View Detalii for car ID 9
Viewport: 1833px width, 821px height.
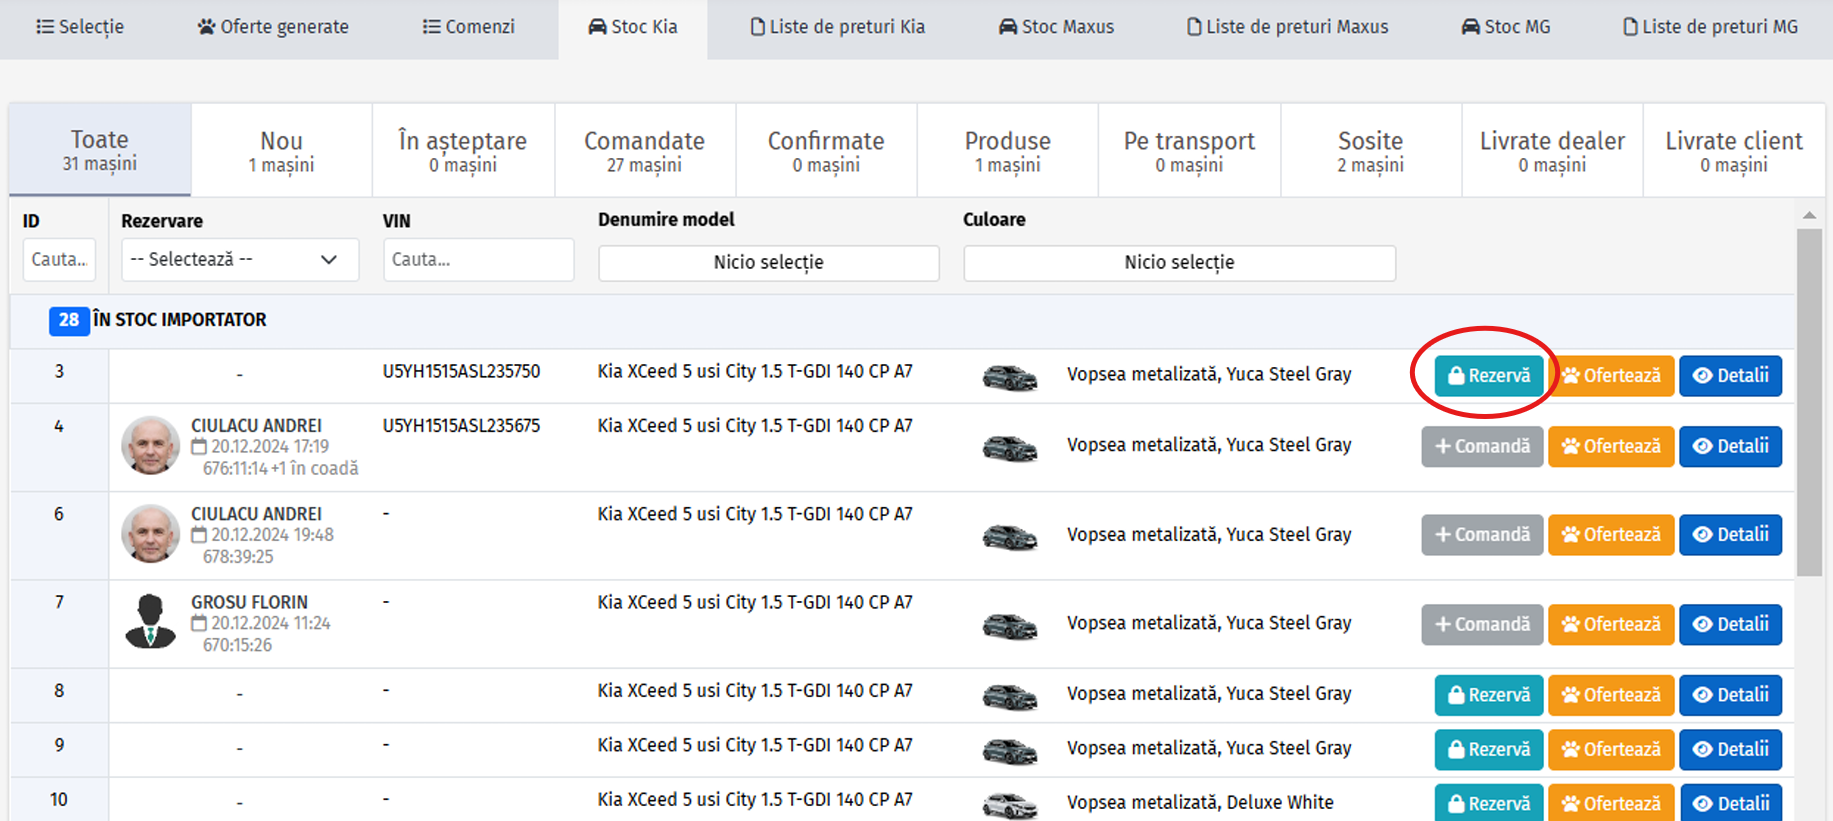click(1731, 750)
